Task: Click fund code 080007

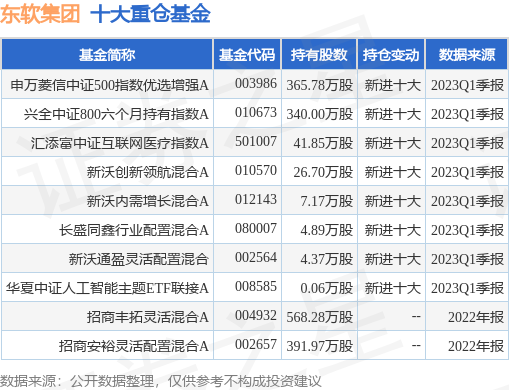Action: tap(256, 228)
